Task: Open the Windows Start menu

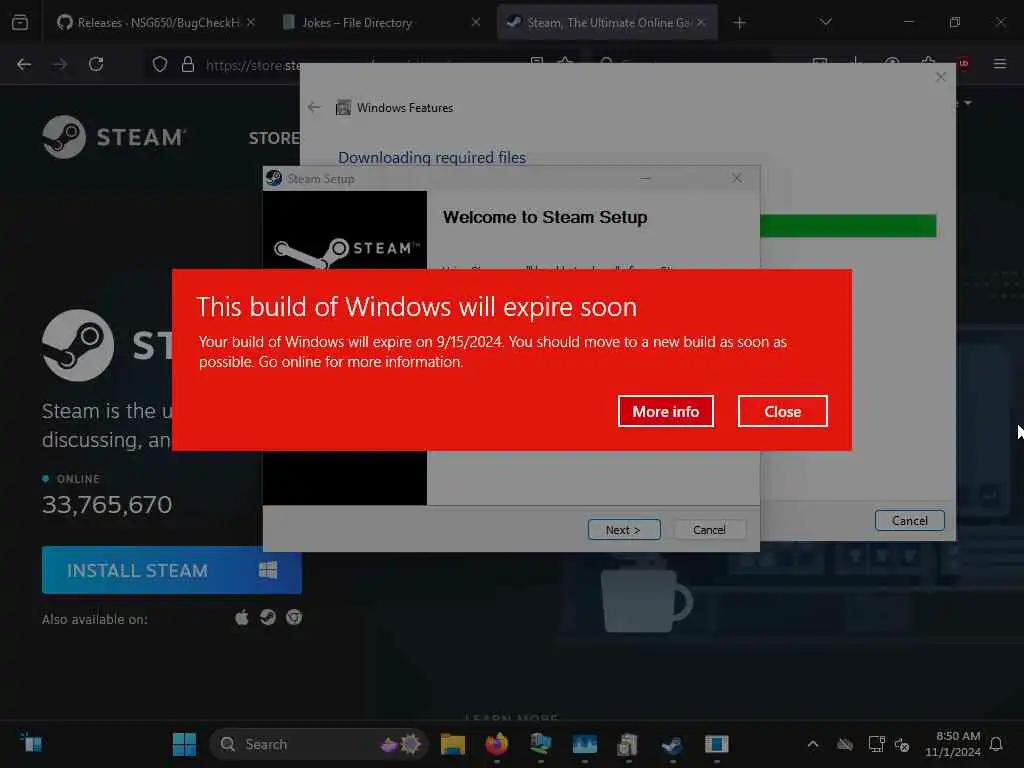Action: [x=184, y=744]
